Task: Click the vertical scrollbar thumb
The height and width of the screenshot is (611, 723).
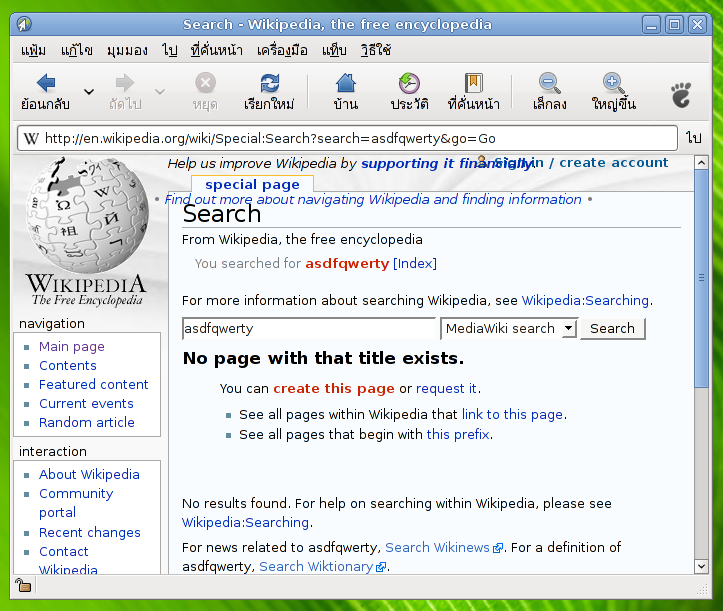Action: point(701,279)
